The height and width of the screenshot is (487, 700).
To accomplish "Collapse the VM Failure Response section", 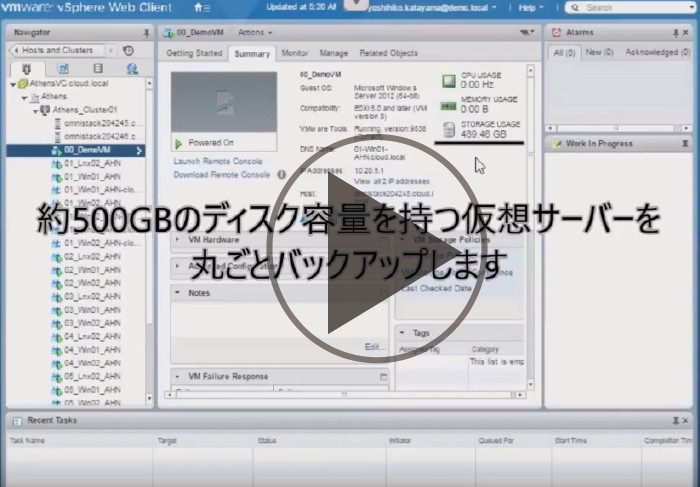I will point(178,377).
